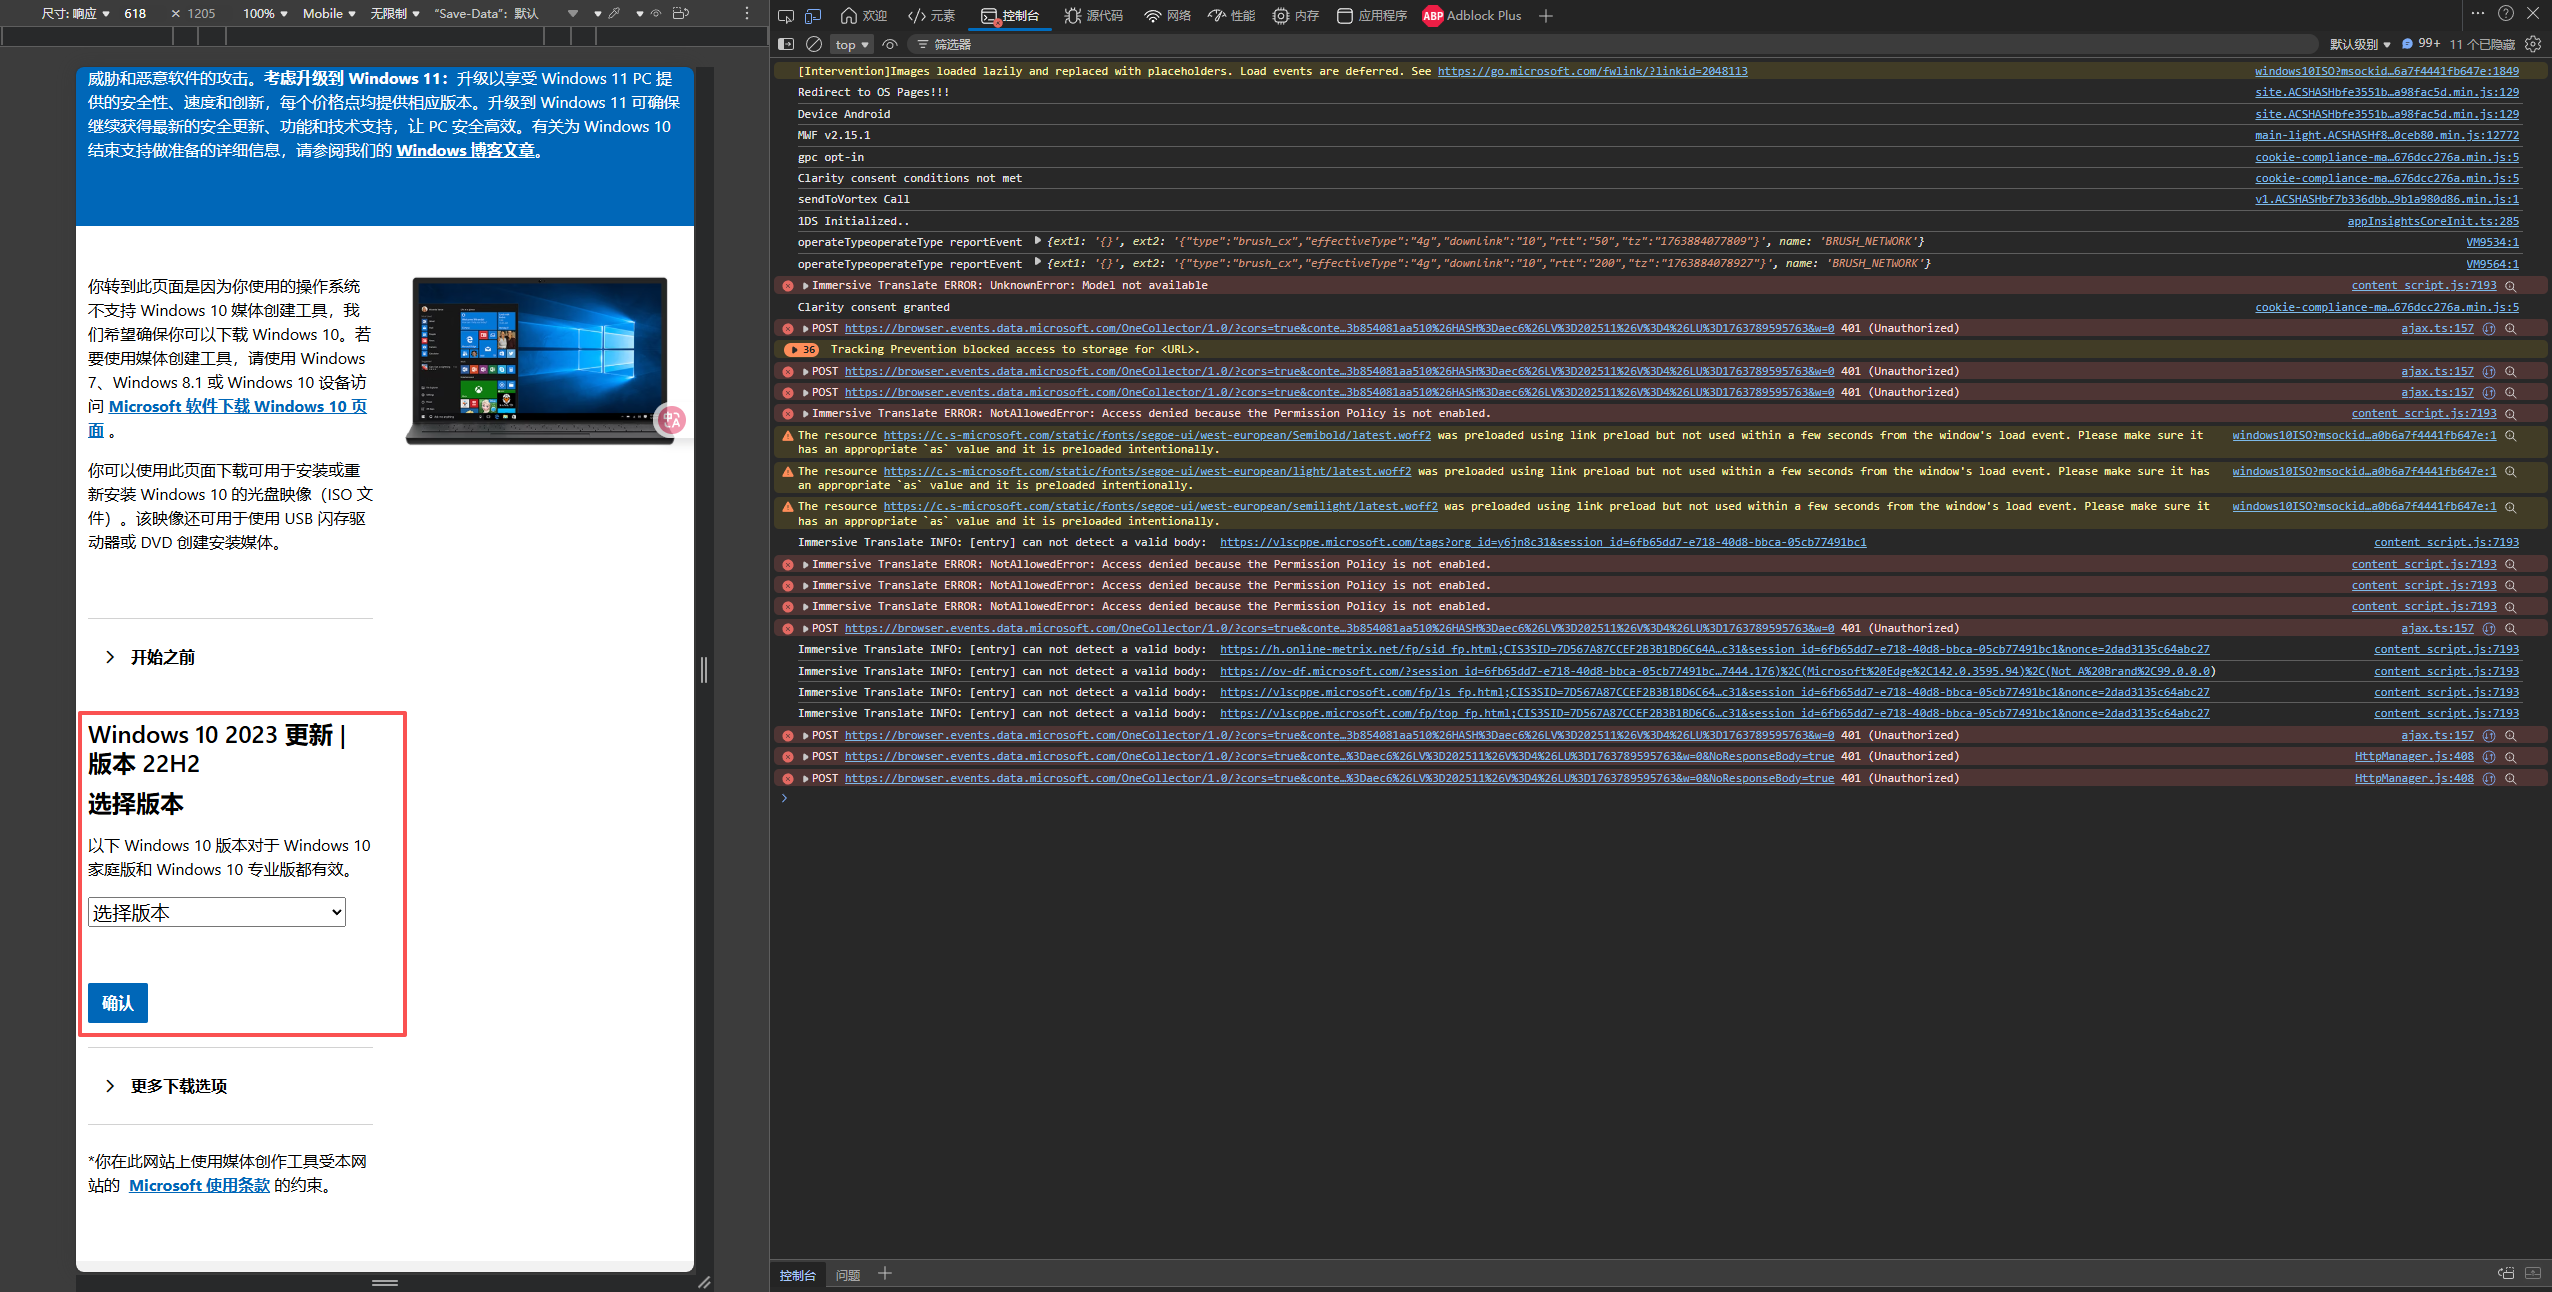Click the blue 确认 button
This screenshot has height=1292, width=2552.
pos(118,1003)
